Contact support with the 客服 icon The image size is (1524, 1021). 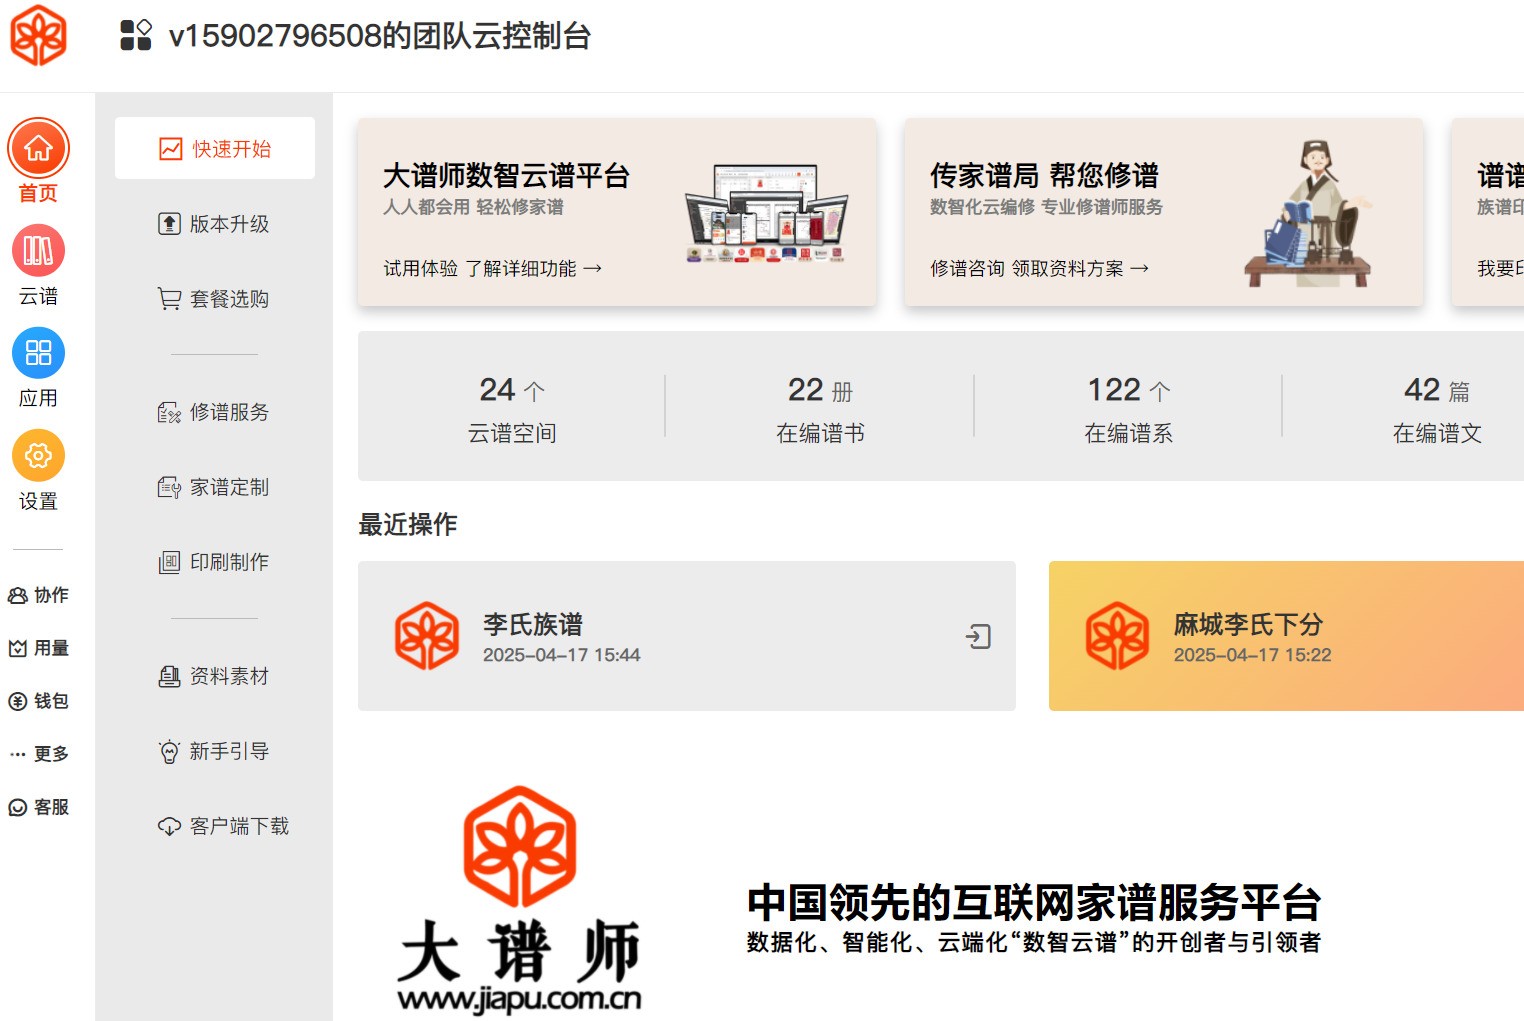[38, 807]
